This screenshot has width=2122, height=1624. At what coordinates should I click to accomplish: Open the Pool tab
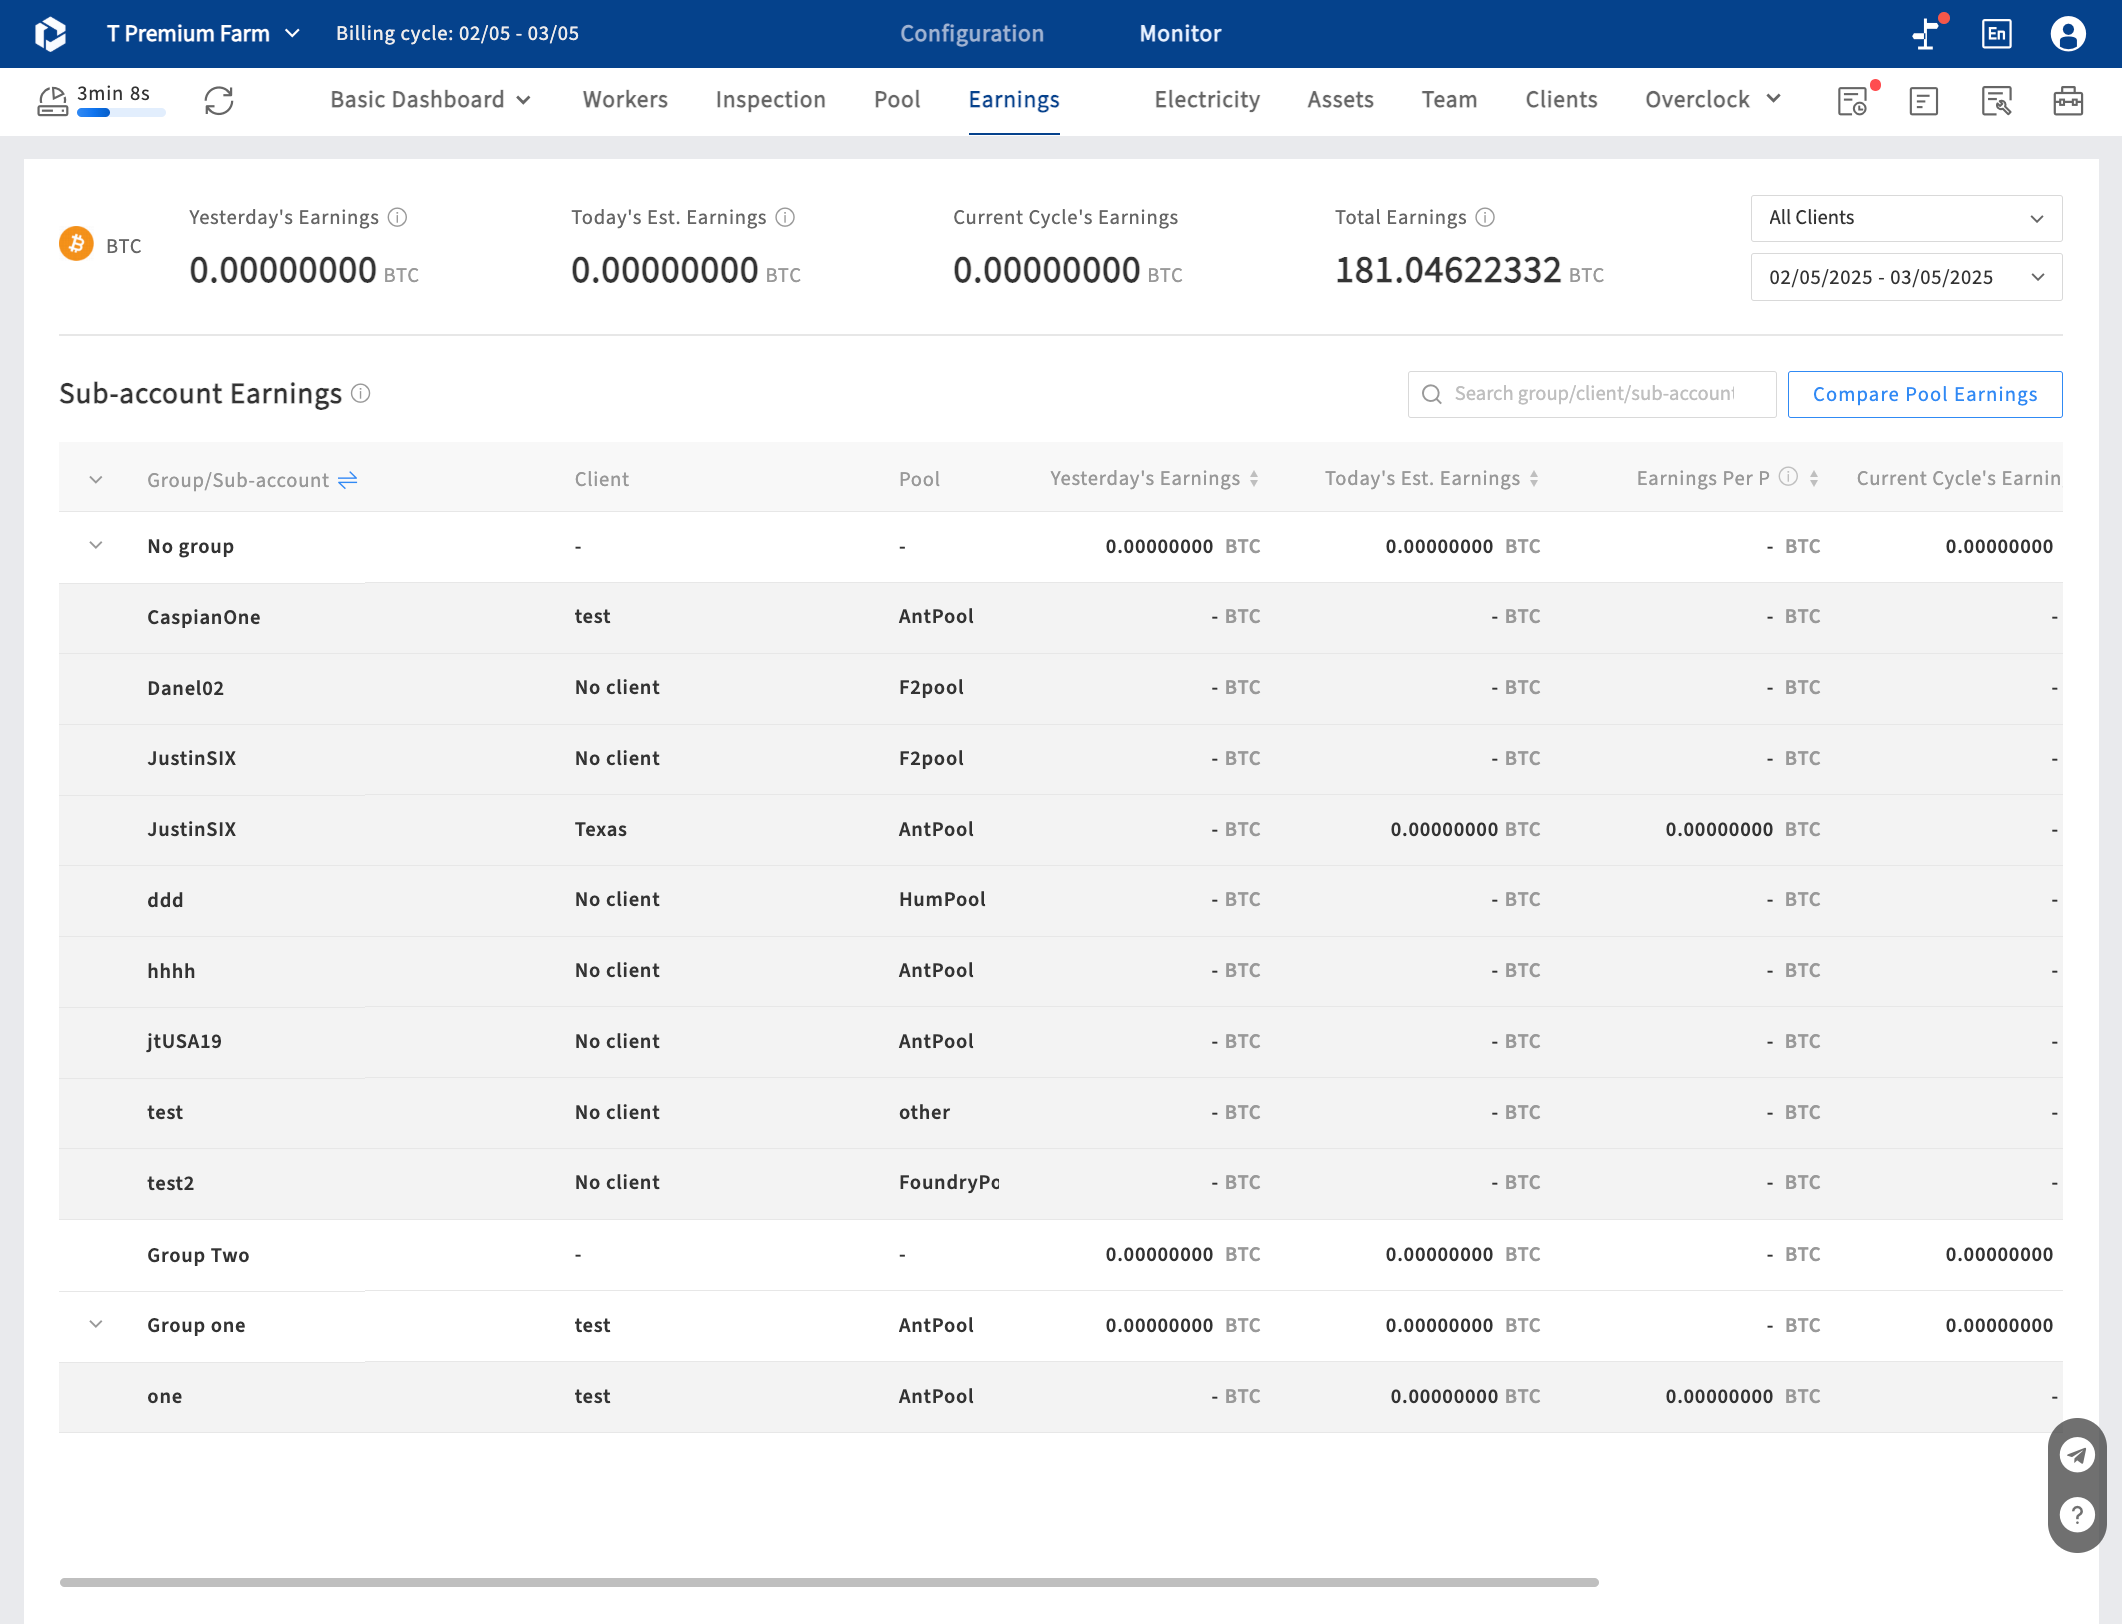(897, 100)
